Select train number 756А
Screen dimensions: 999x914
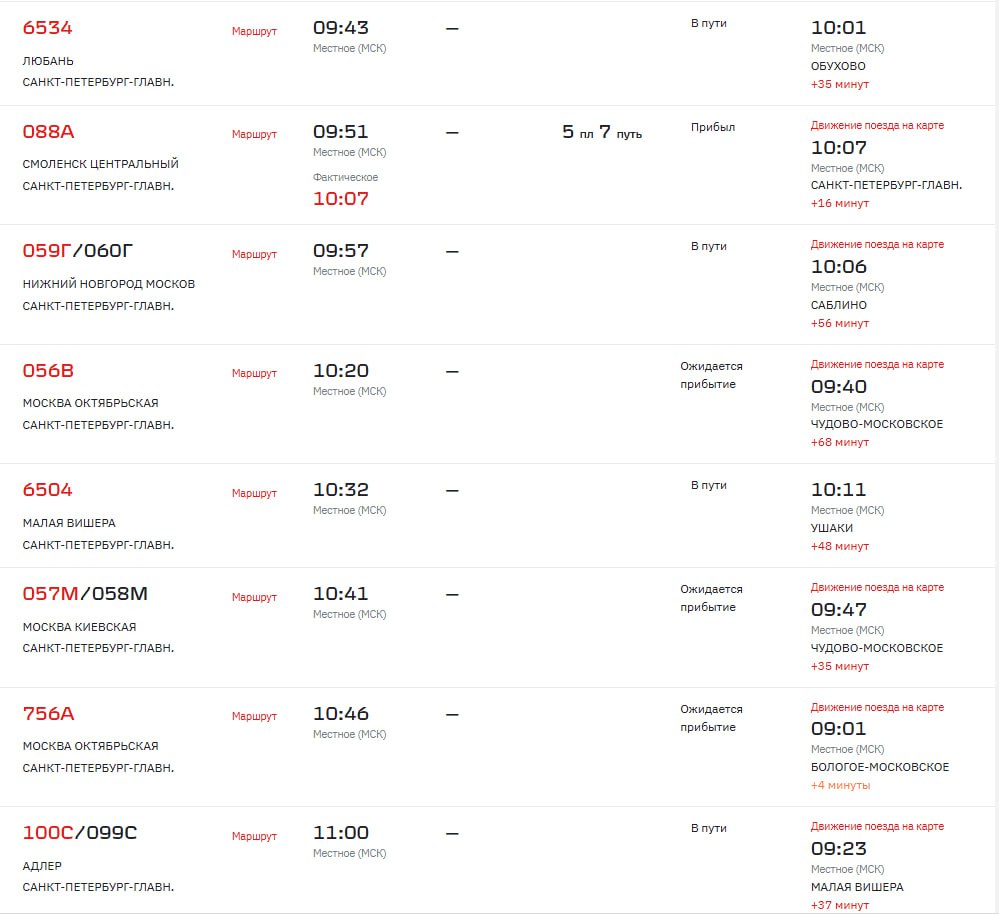pyautogui.click(x=48, y=713)
